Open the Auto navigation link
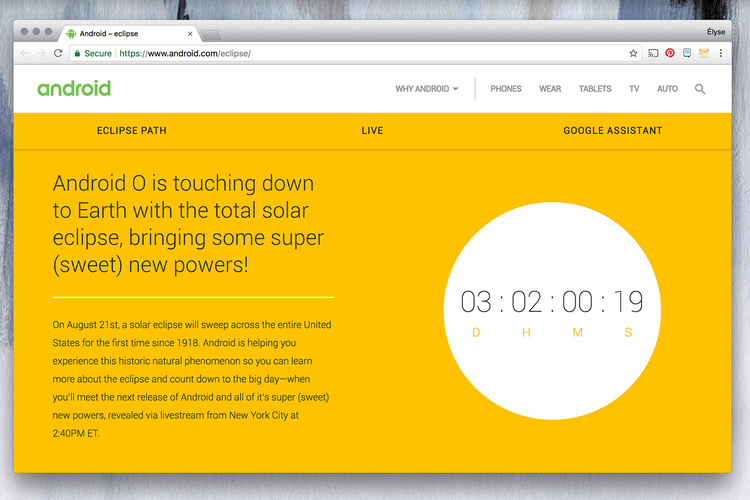750x500 pixels. point(667,89)
